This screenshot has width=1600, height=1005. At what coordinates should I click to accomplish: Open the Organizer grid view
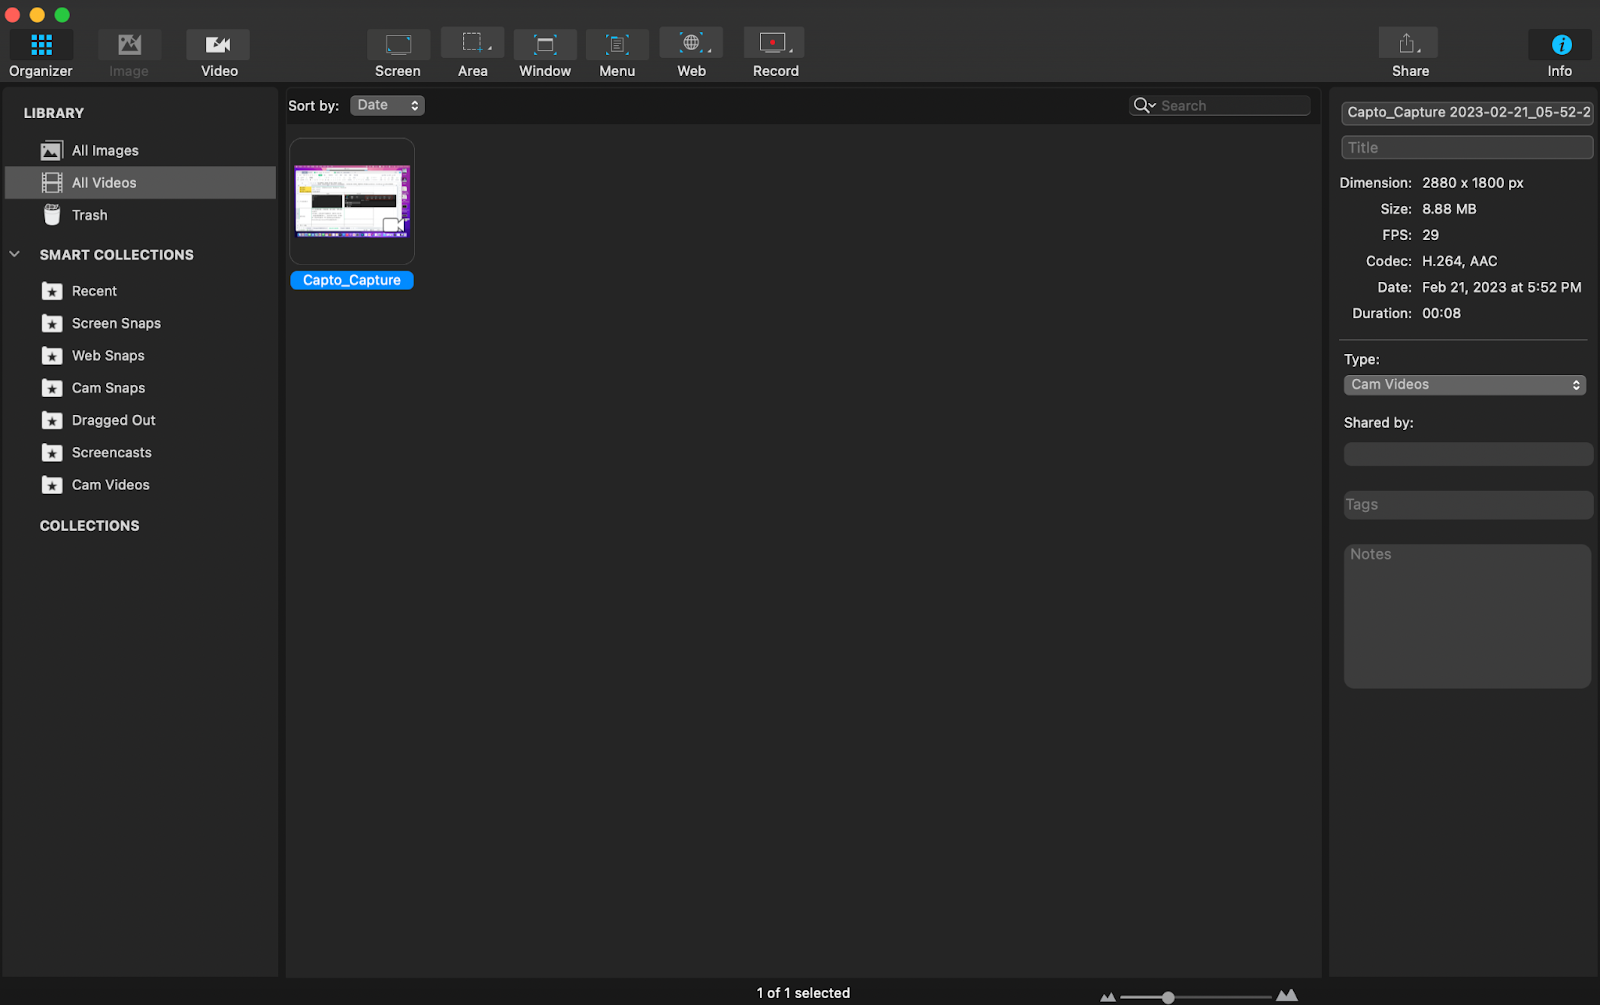point(41,45)
